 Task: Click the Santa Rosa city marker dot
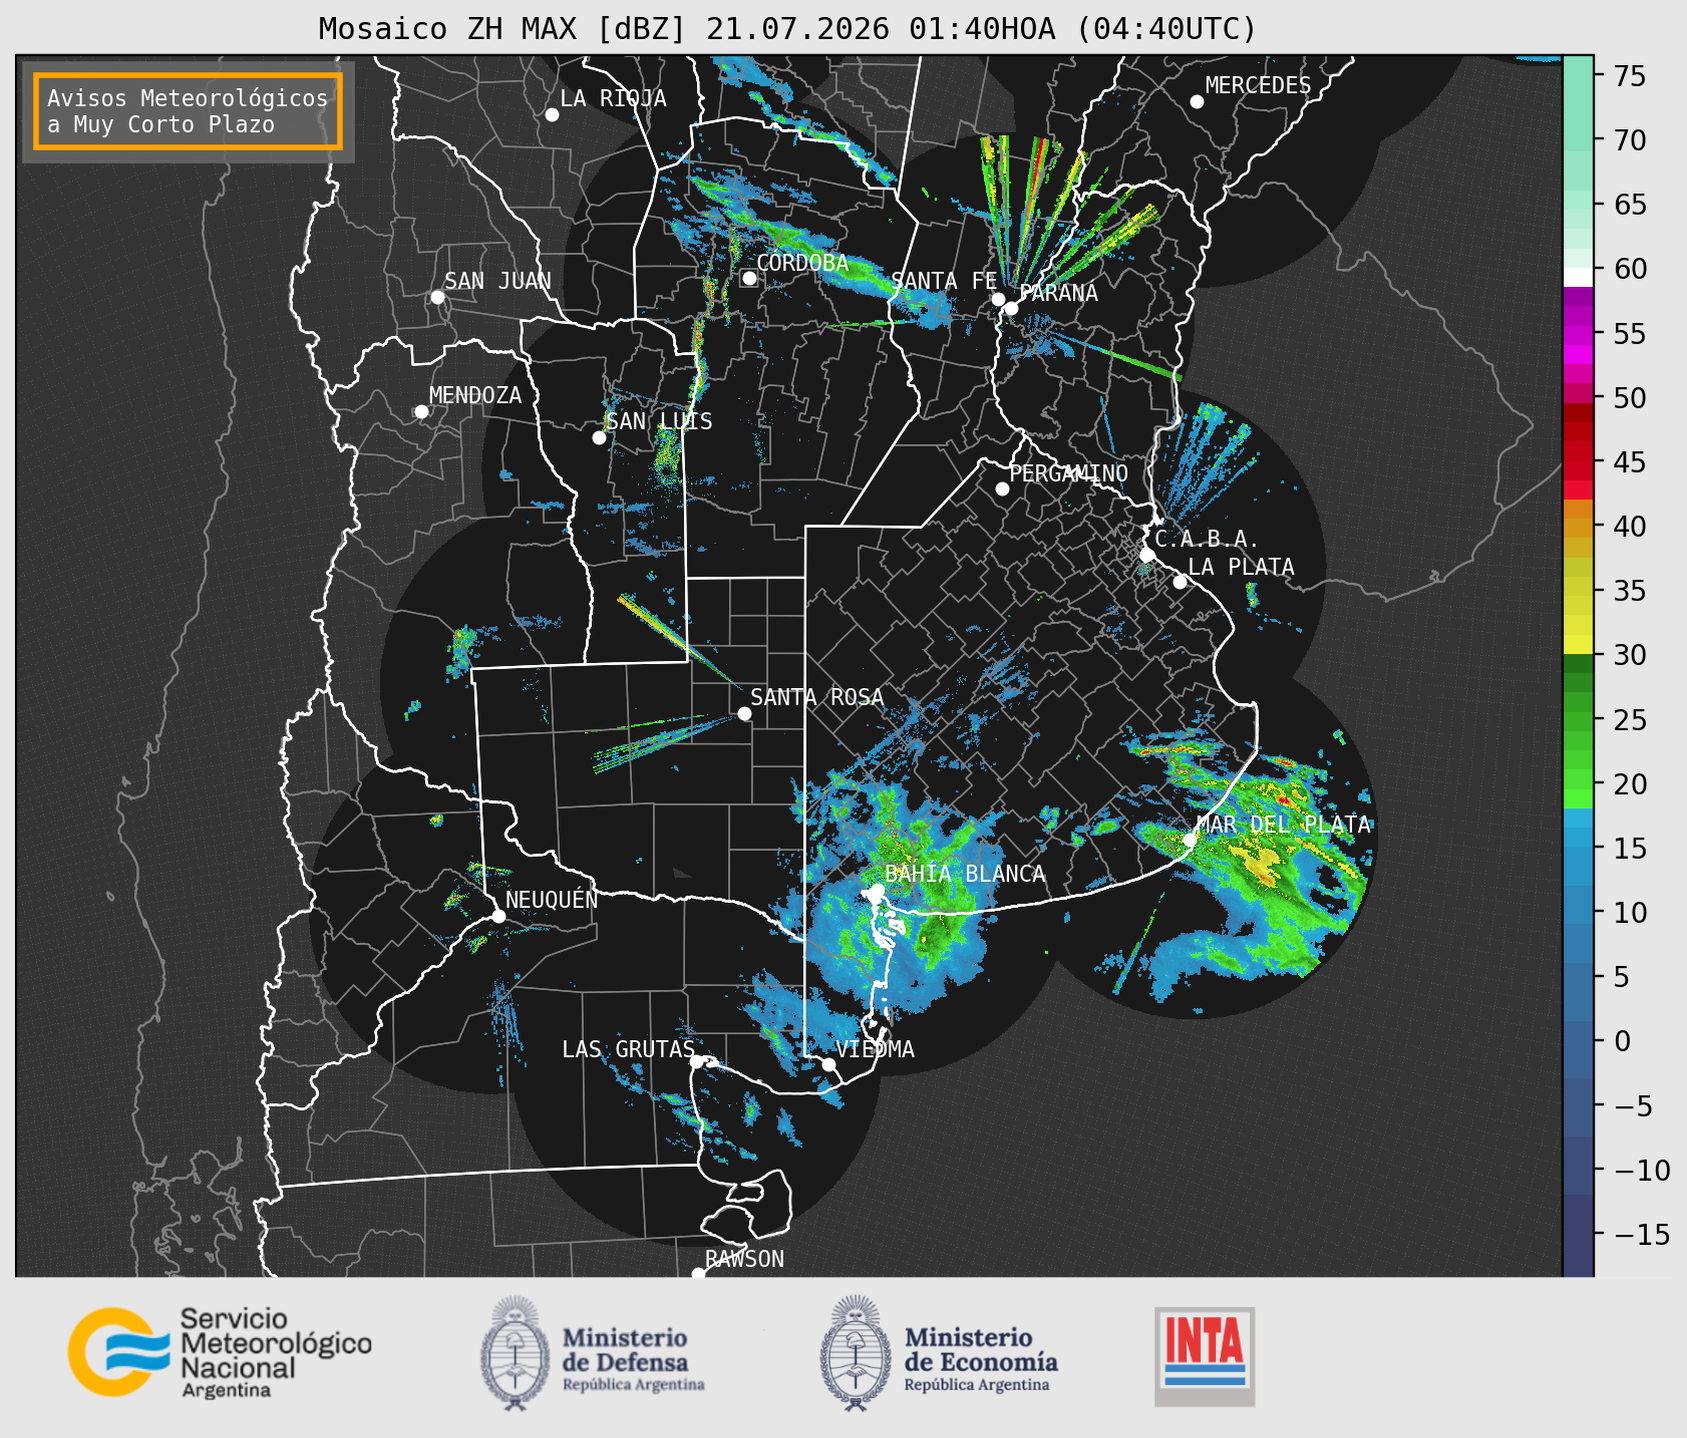tap(744, 713)
